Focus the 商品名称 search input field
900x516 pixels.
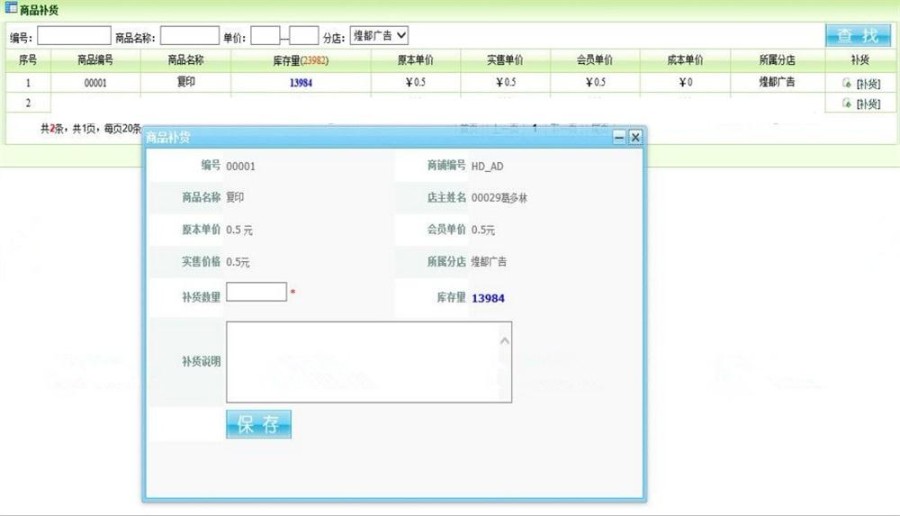coord(189,36)
